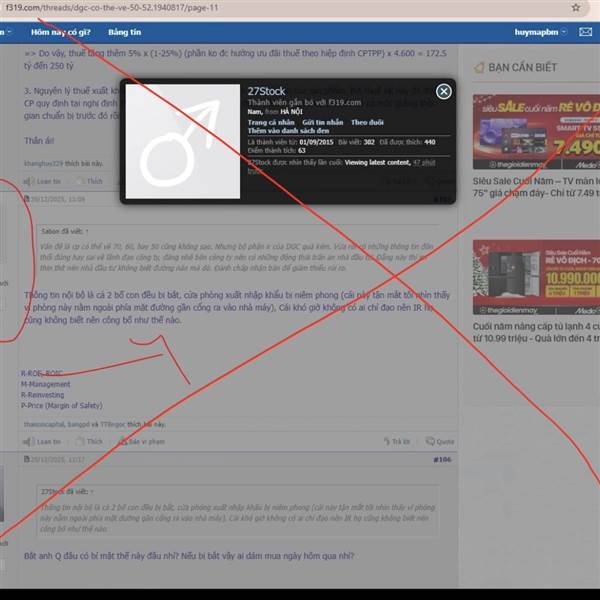Click the signature line 'P-Price (Margin of Safety)'
Image resolution: width=600 pixels, height=600 pixels.
[62, 406]
